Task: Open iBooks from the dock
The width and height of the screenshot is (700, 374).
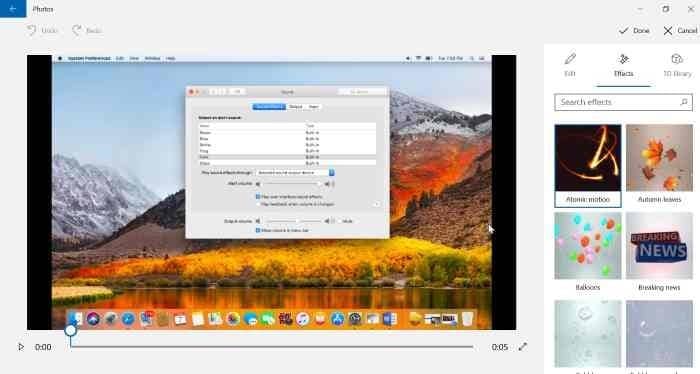Action: (x=320, y=319)
